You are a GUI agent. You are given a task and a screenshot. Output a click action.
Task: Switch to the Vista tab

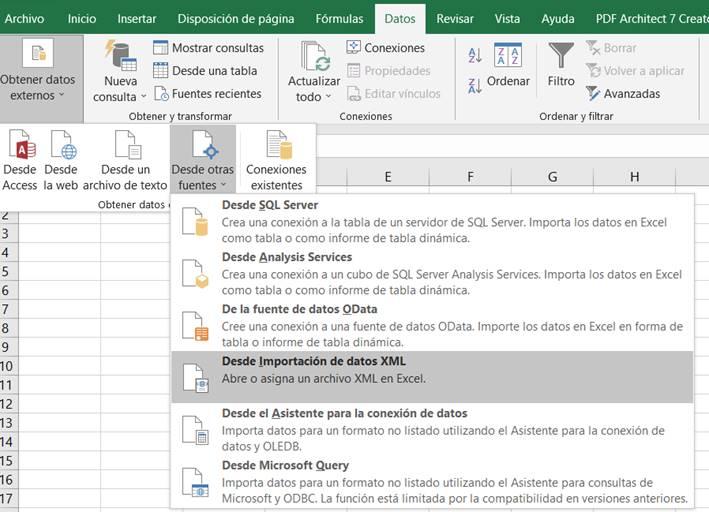pos(507,19)
